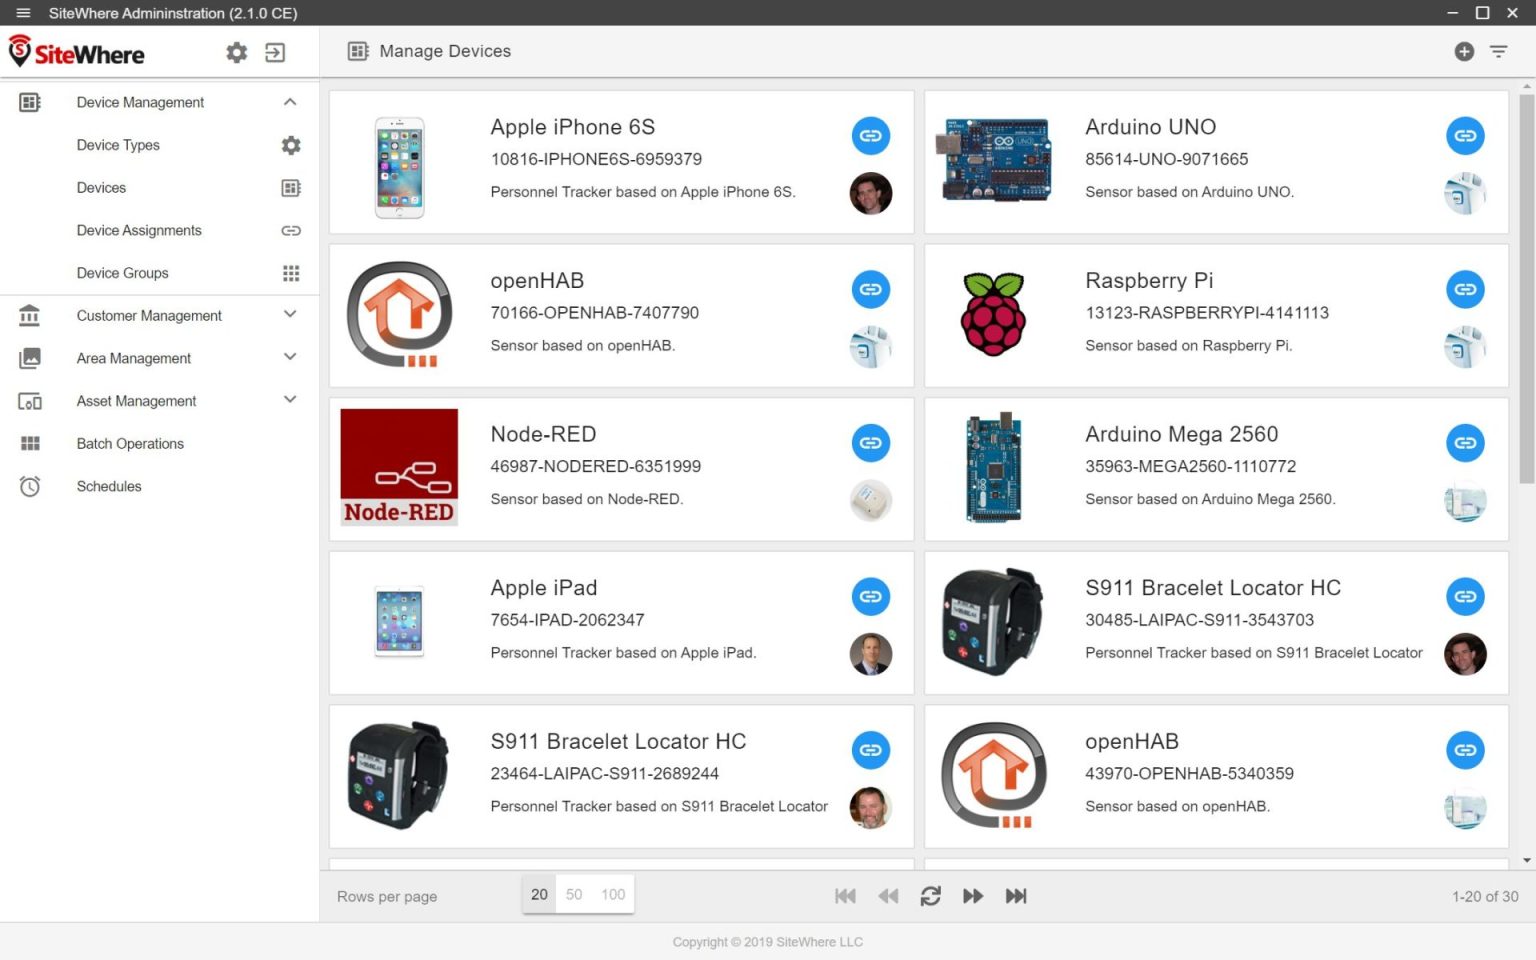Click the logout icon in sidebar header
This screenshot has width=1536, height=960.
point(275,53)
